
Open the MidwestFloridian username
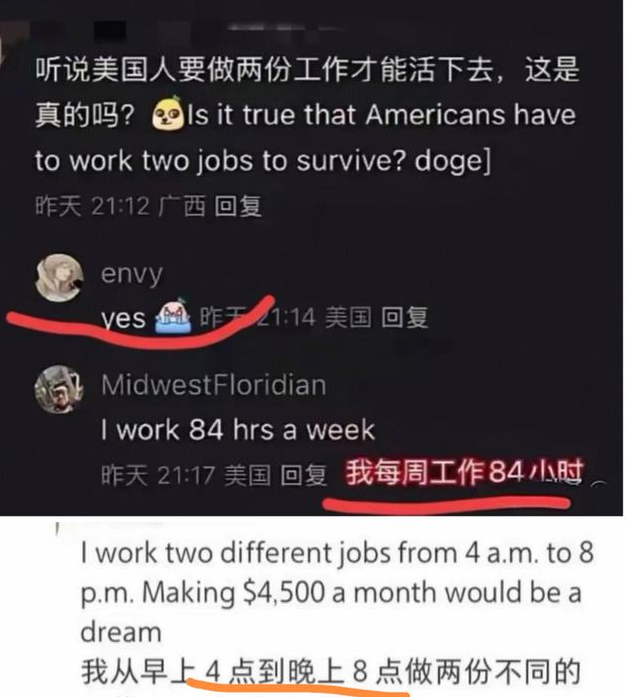pos(214,385)
